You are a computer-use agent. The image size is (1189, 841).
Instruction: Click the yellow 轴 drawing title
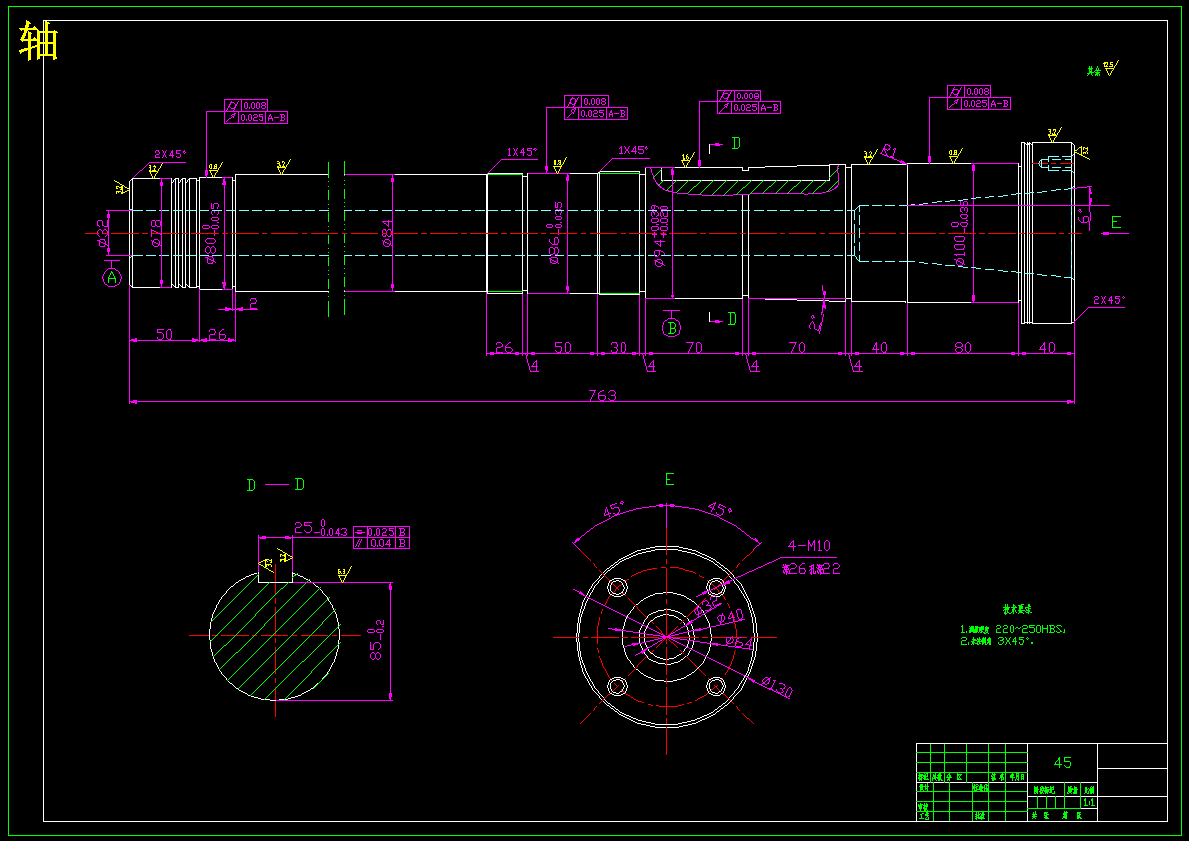pyautogui.click(x=39, y=42)
